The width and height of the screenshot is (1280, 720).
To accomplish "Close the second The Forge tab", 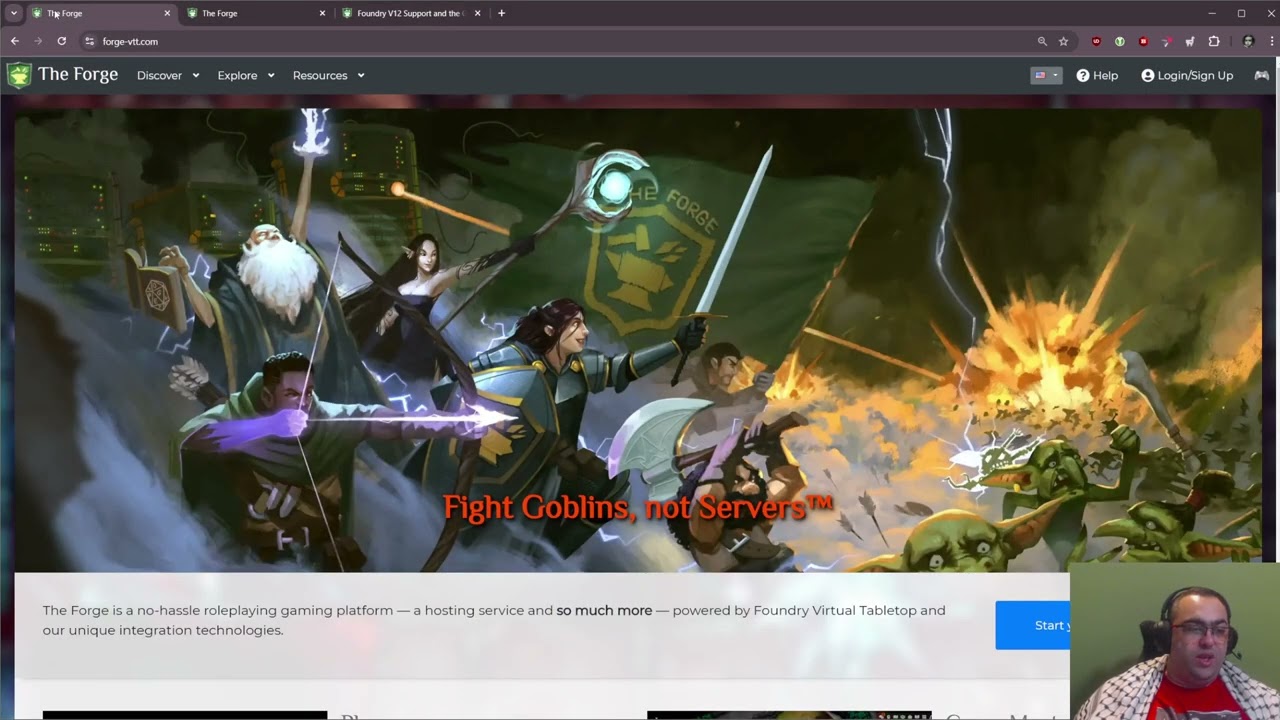I will click(322, 13).
